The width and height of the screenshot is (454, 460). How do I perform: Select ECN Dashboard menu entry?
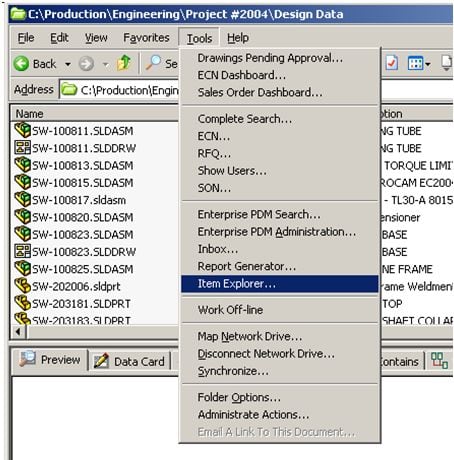pos(241,75)
